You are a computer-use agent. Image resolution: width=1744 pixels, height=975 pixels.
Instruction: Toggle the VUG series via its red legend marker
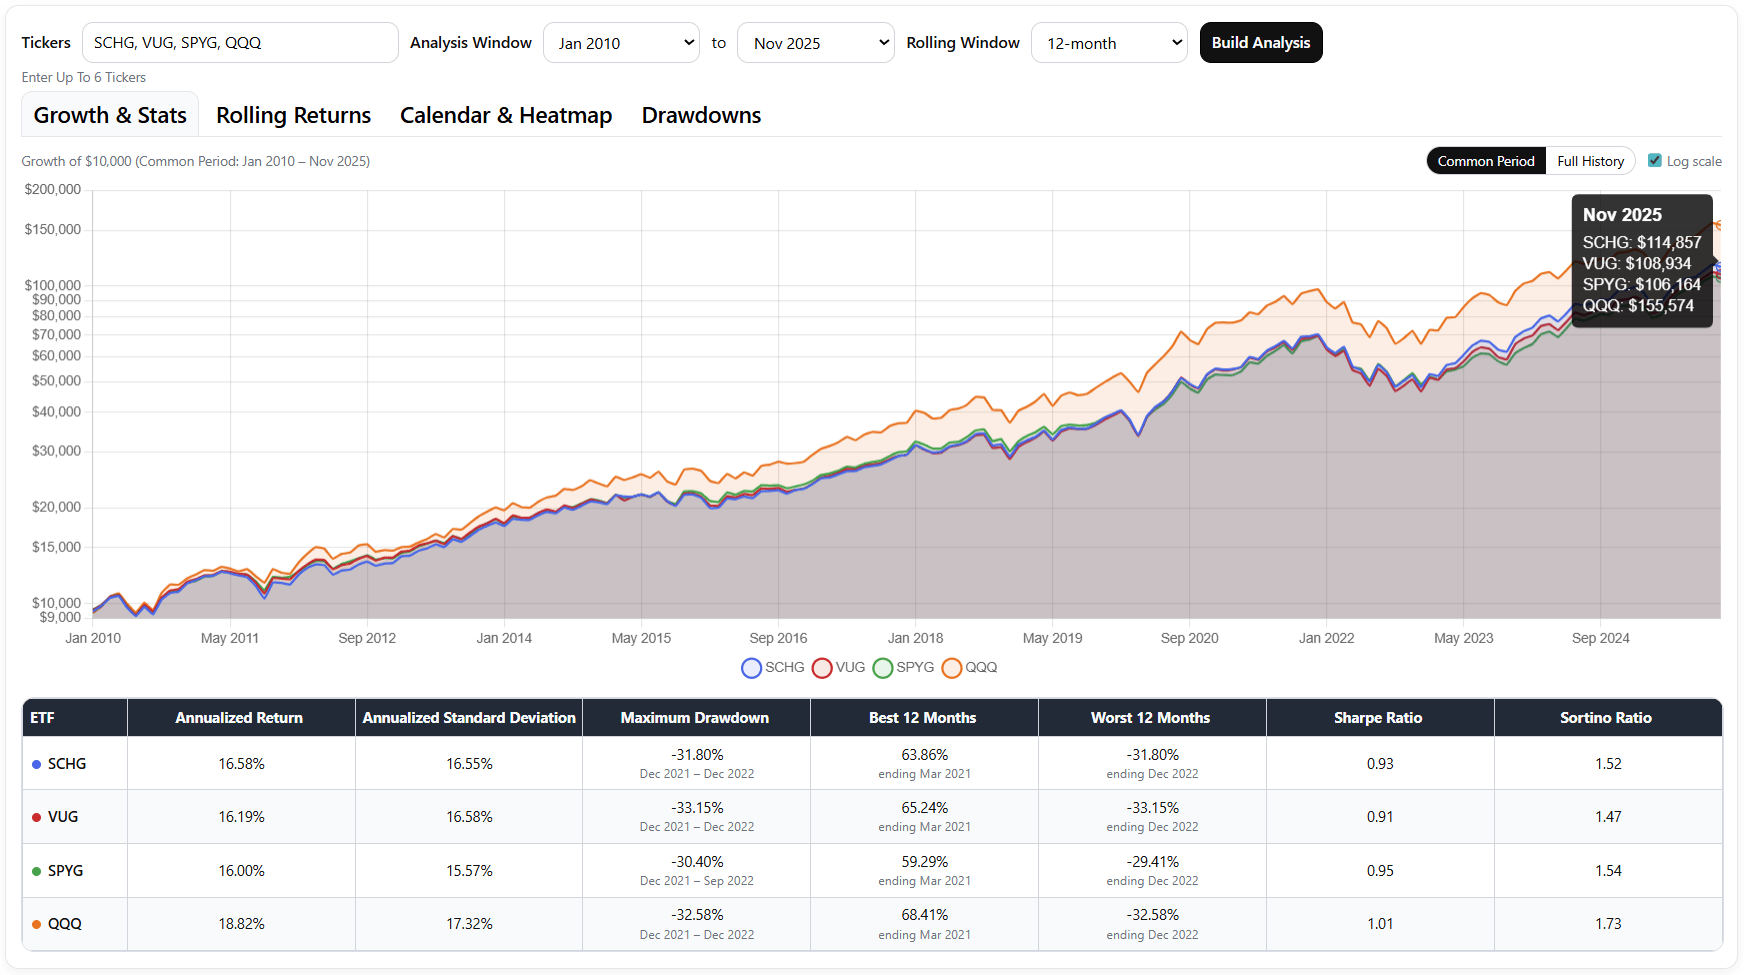822,667
